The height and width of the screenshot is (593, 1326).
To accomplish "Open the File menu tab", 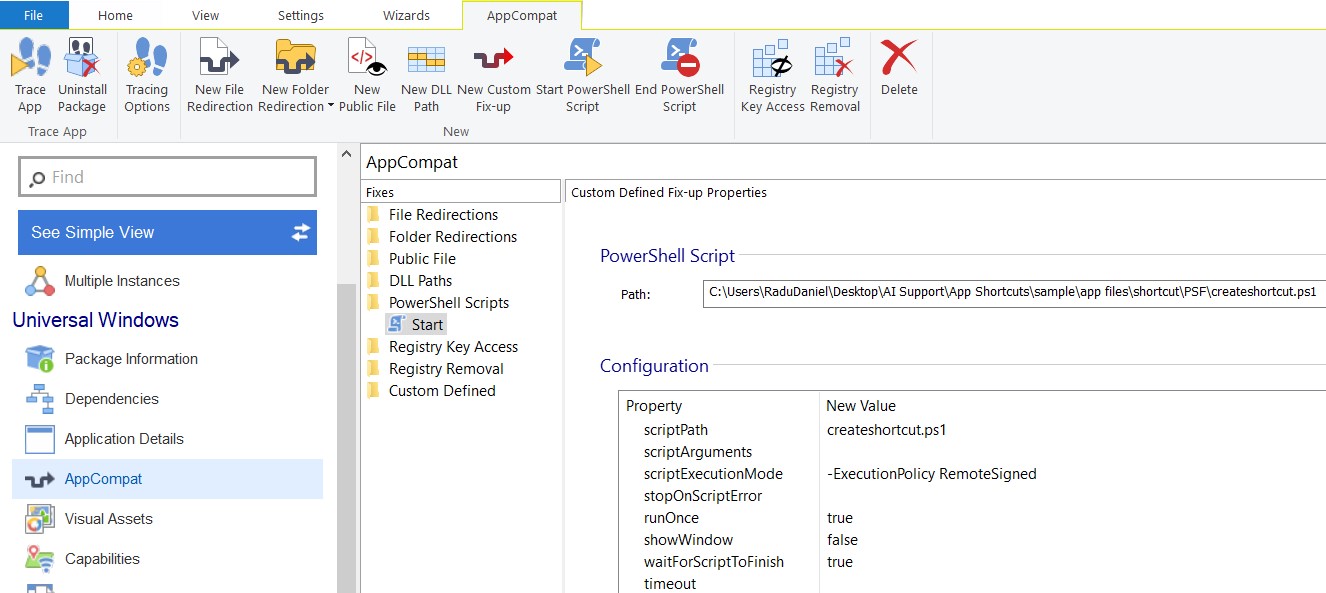I will pyautogui.click(x=34, y=15).
